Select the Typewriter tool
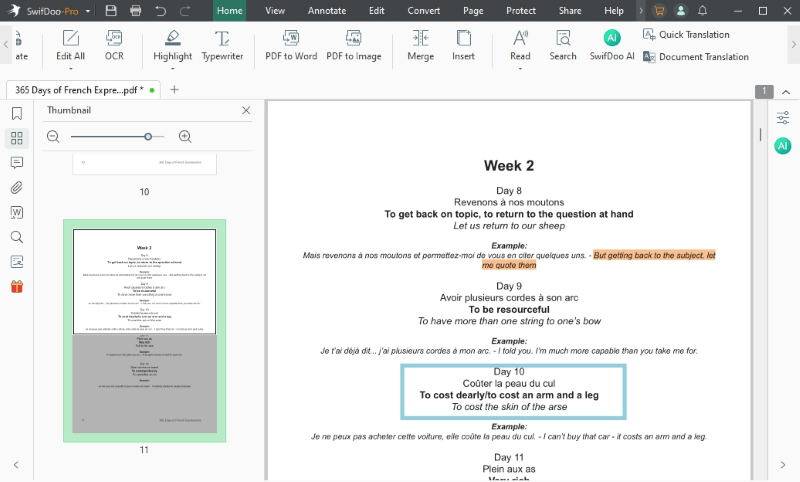The height and width of the screenshot is (482, 800). coord(222,44)
